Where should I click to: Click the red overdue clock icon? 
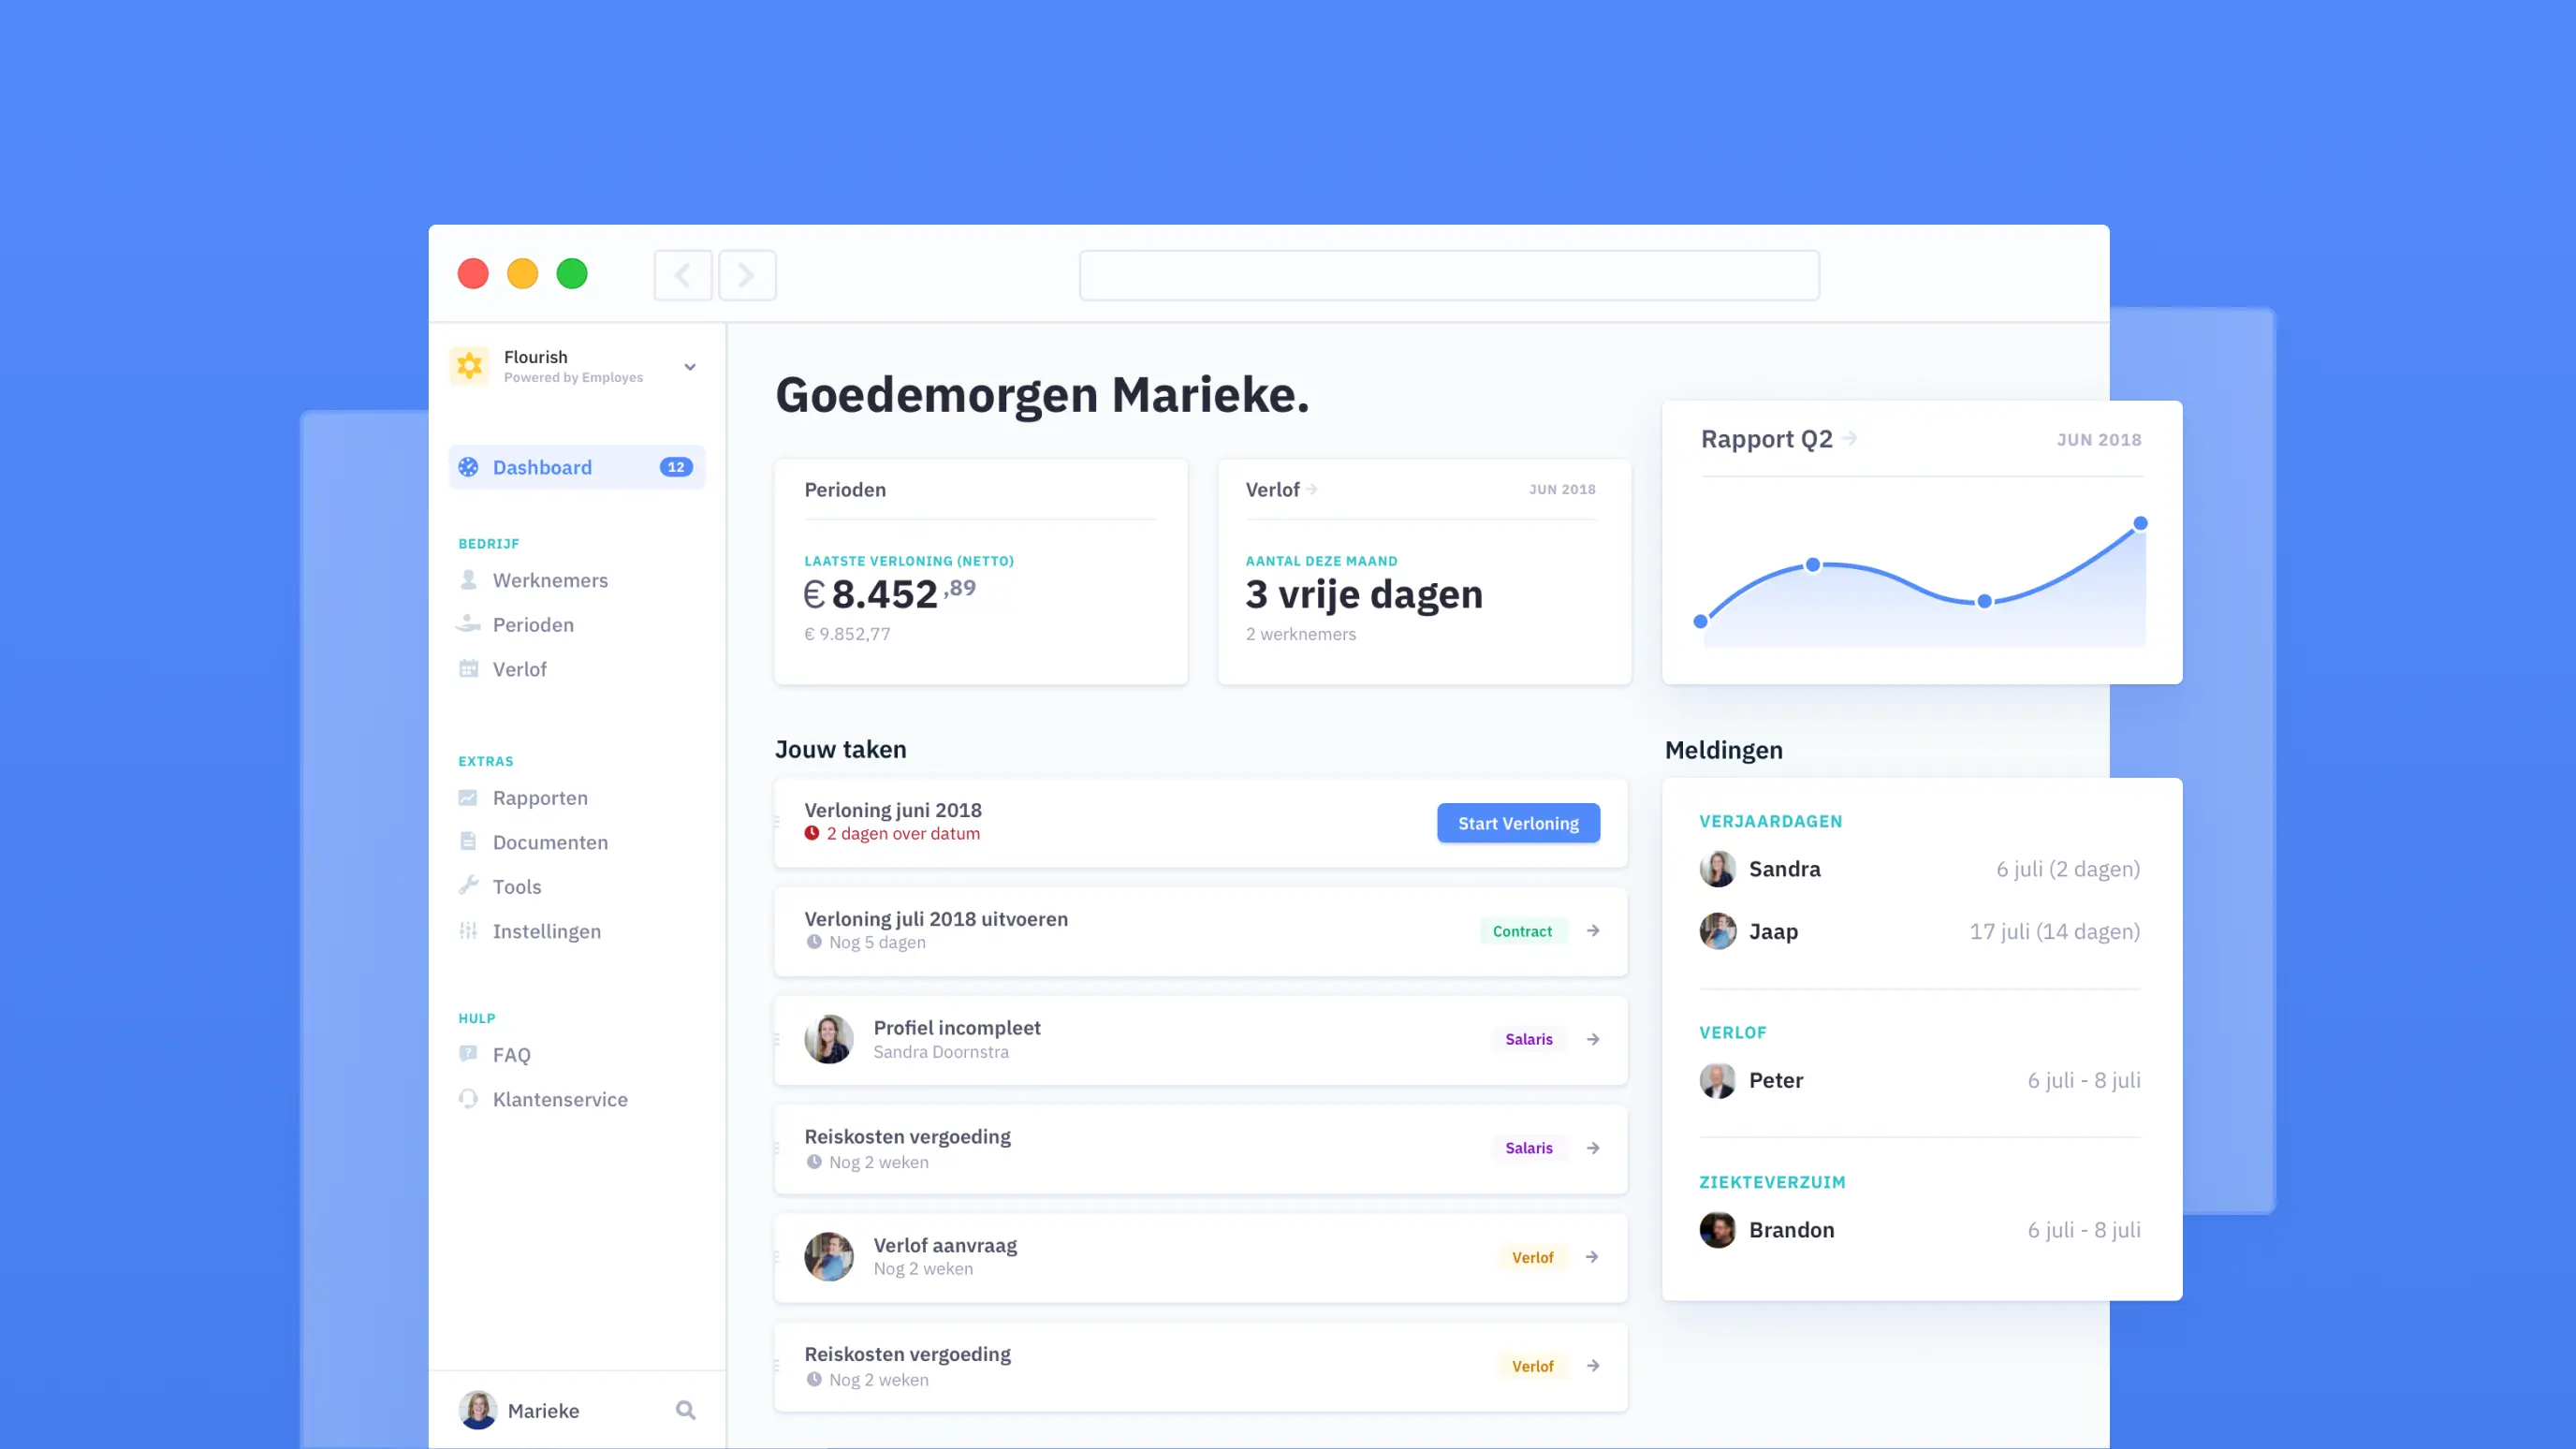[x=812, y=833]
